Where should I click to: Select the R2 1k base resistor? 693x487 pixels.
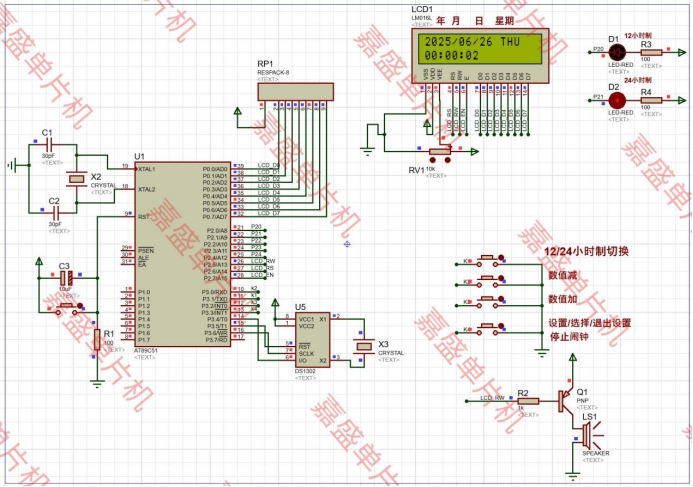[528, 401]
